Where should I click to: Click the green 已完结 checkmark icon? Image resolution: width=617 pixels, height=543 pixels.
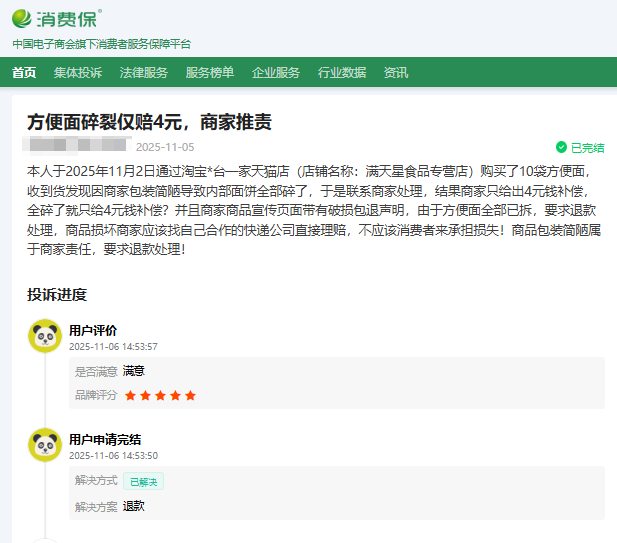[x=561, y=147]
